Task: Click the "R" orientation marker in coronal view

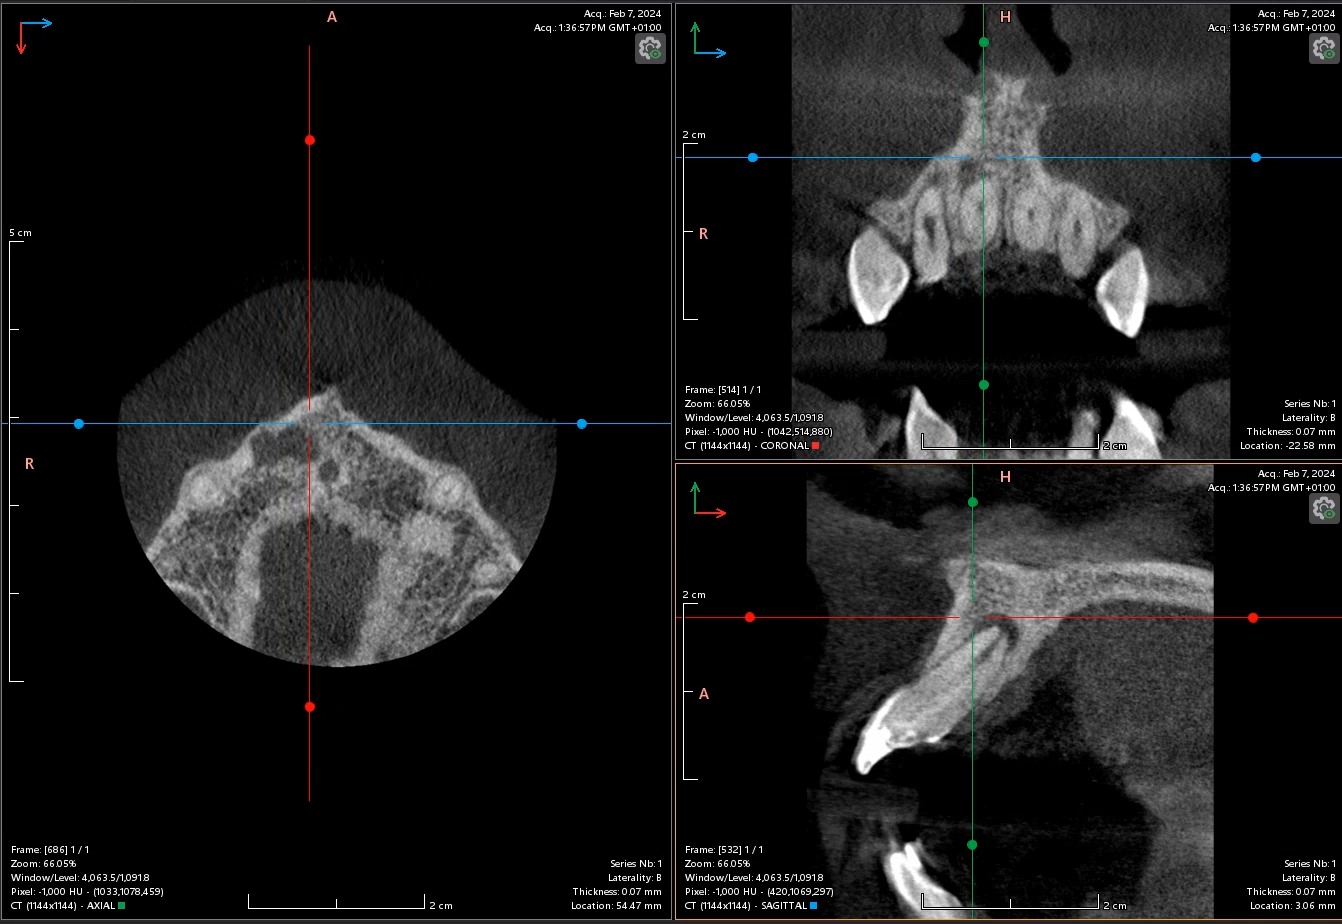Action: 703,233
